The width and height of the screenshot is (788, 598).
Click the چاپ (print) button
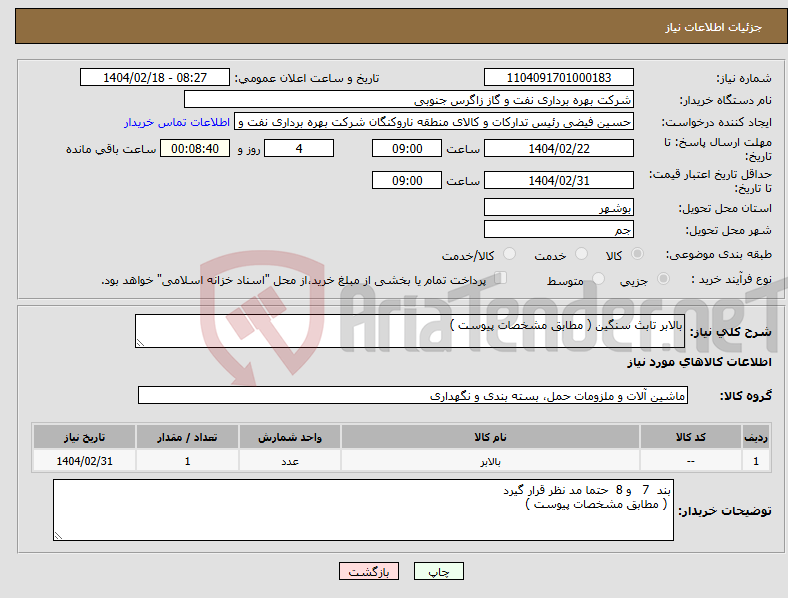438,571
